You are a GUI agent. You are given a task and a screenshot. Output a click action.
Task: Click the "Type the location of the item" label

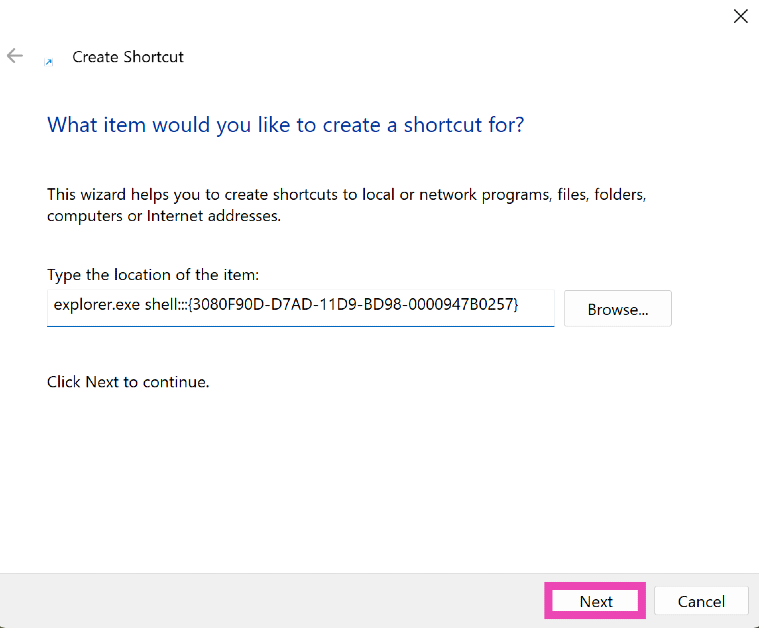click(153, 274)
